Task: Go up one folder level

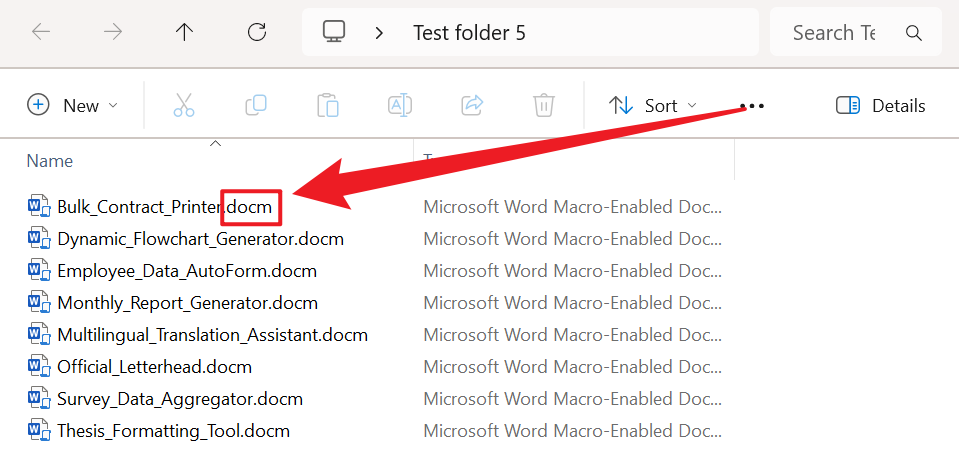Action: [185, 33]
